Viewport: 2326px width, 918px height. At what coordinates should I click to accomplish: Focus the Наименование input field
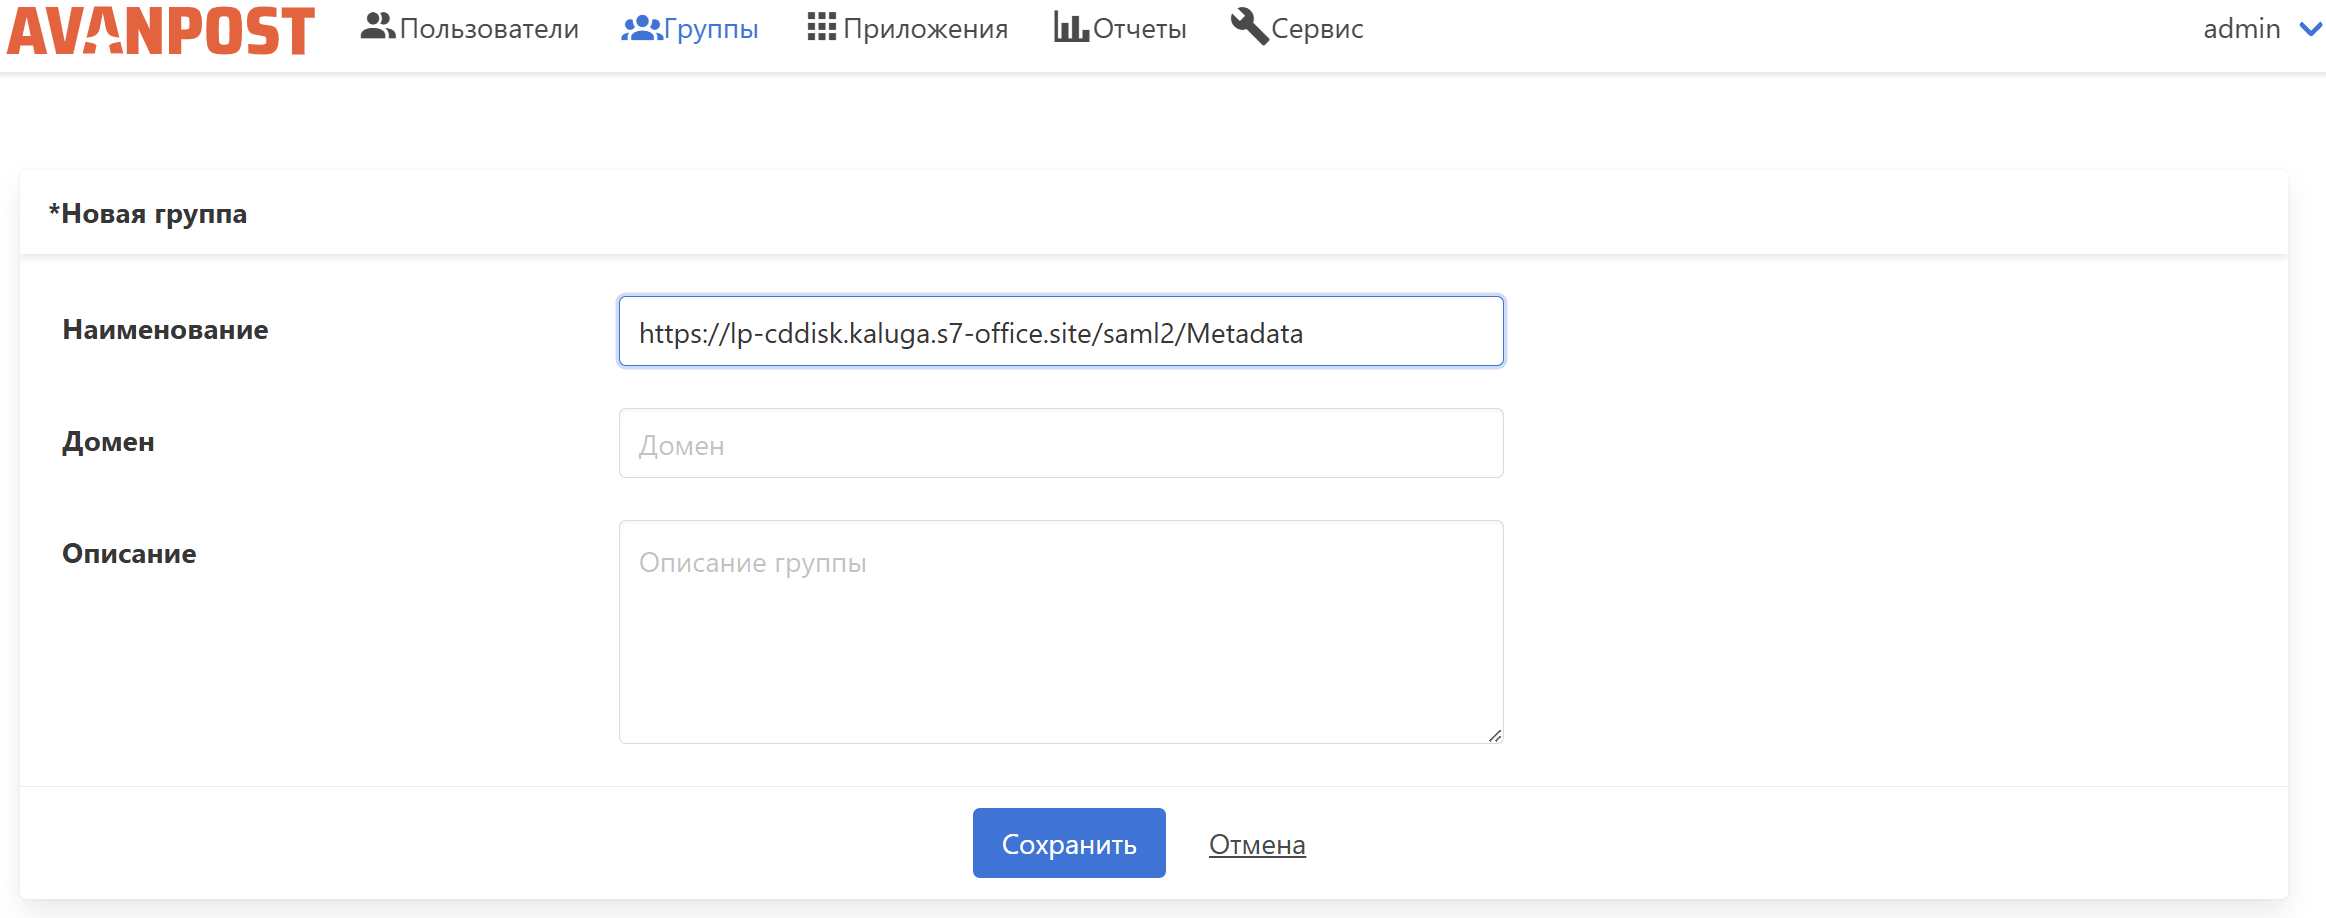click(x=1061, y=331)
